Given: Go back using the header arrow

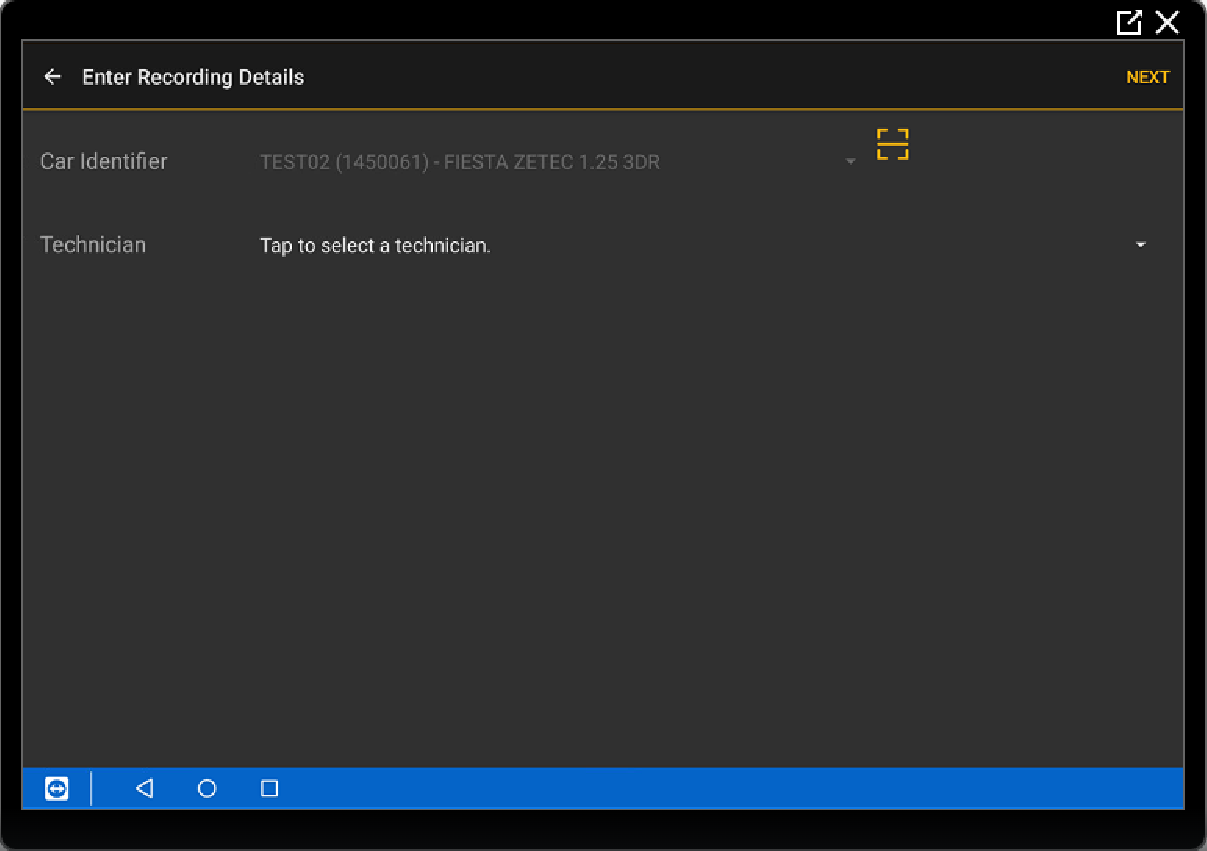Looking at the screenshot, I should (x=53, y=77).
